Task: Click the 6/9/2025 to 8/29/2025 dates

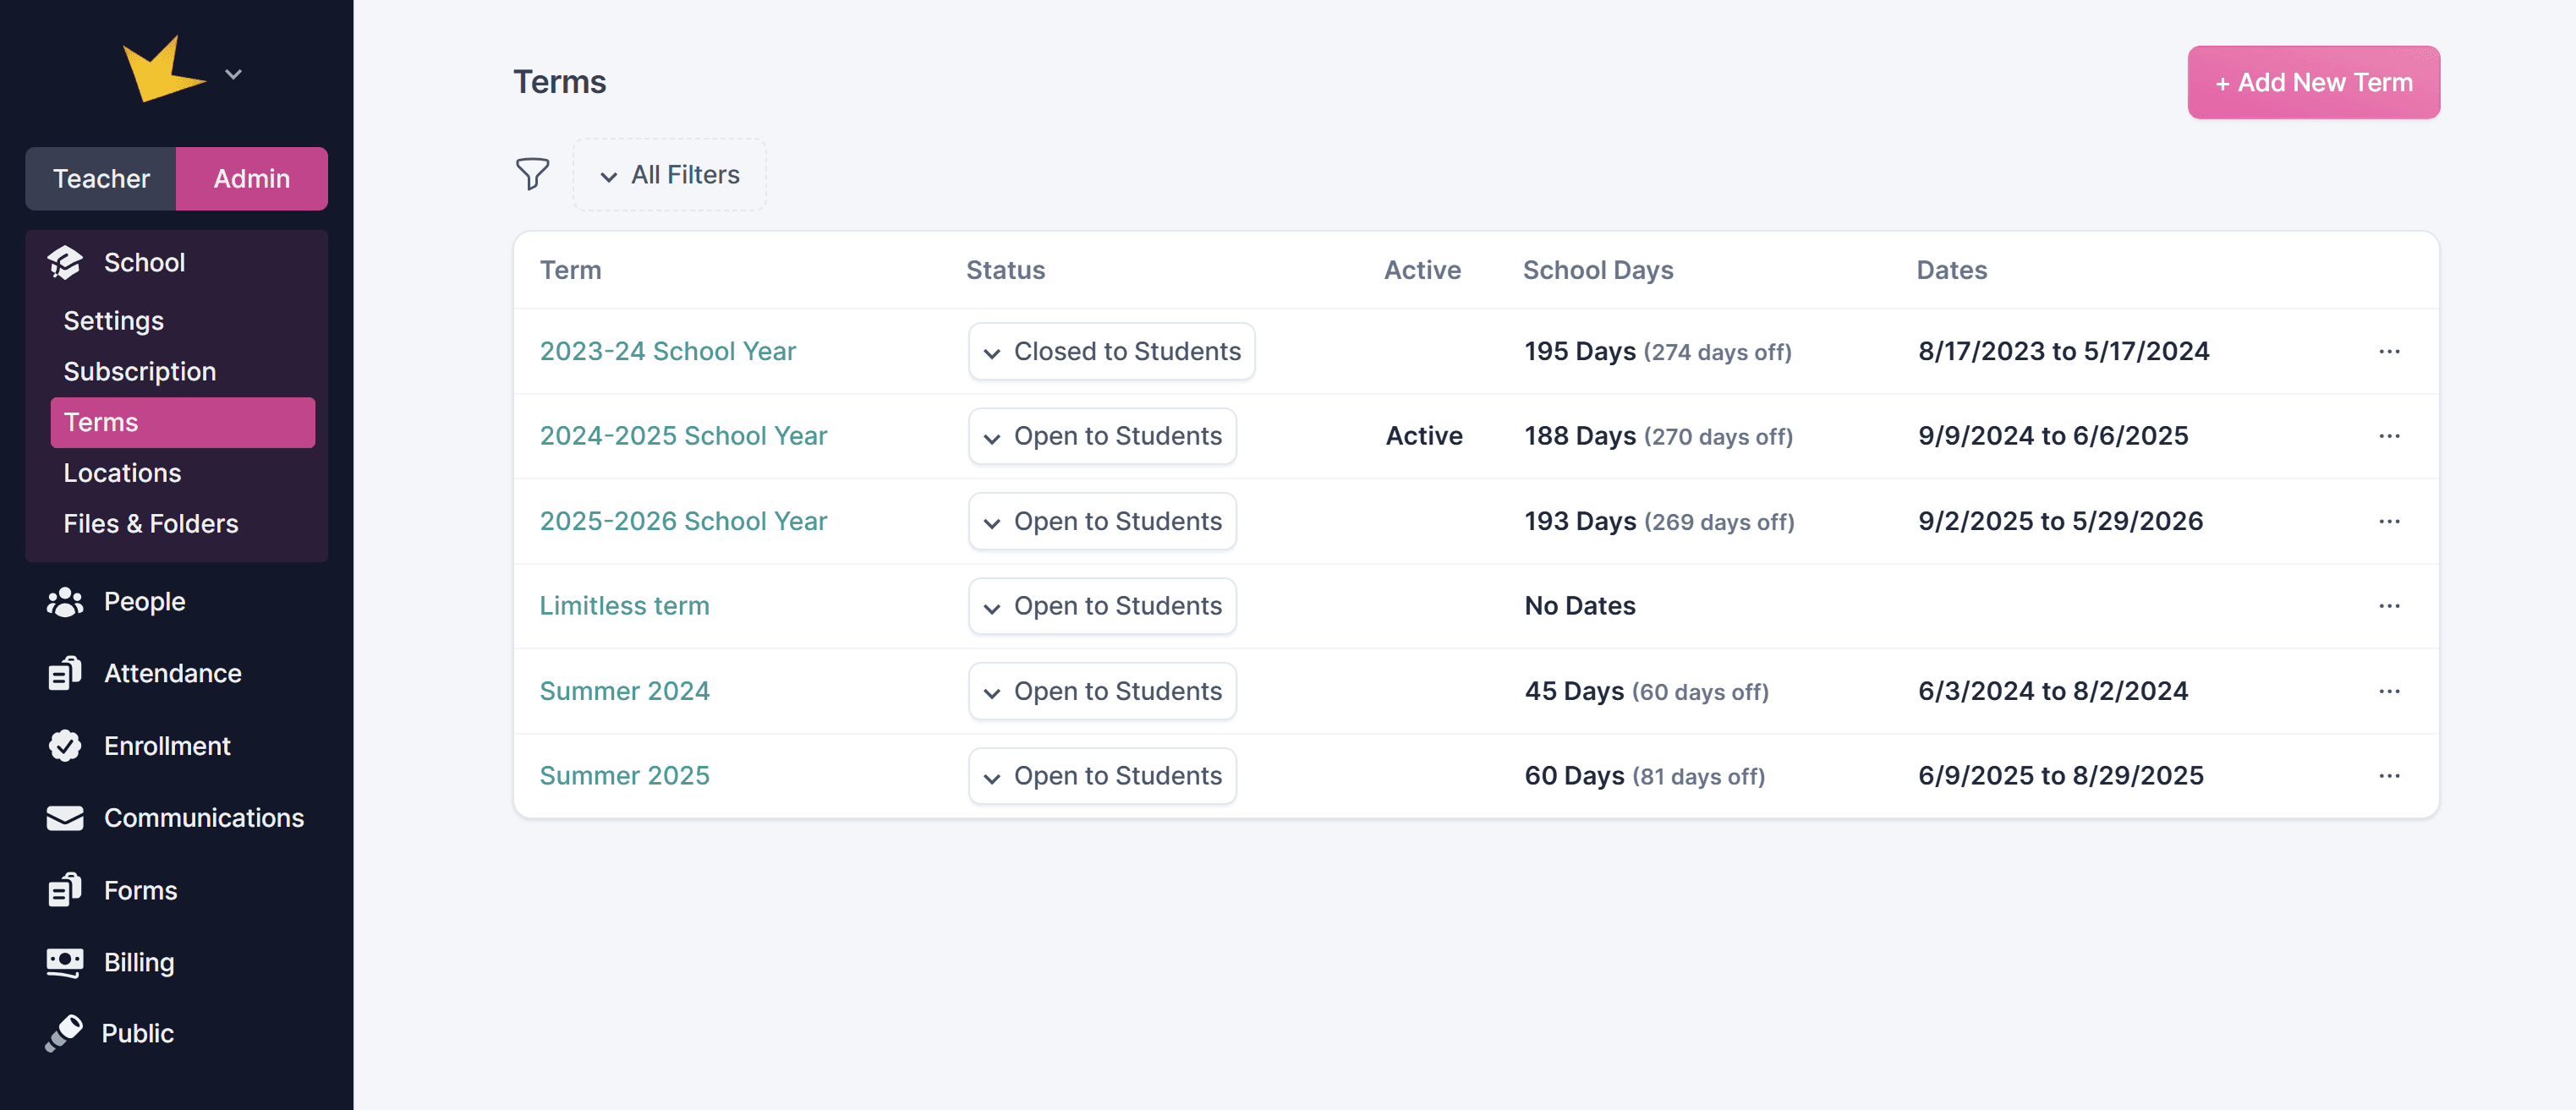Action: click(2061, 776)
